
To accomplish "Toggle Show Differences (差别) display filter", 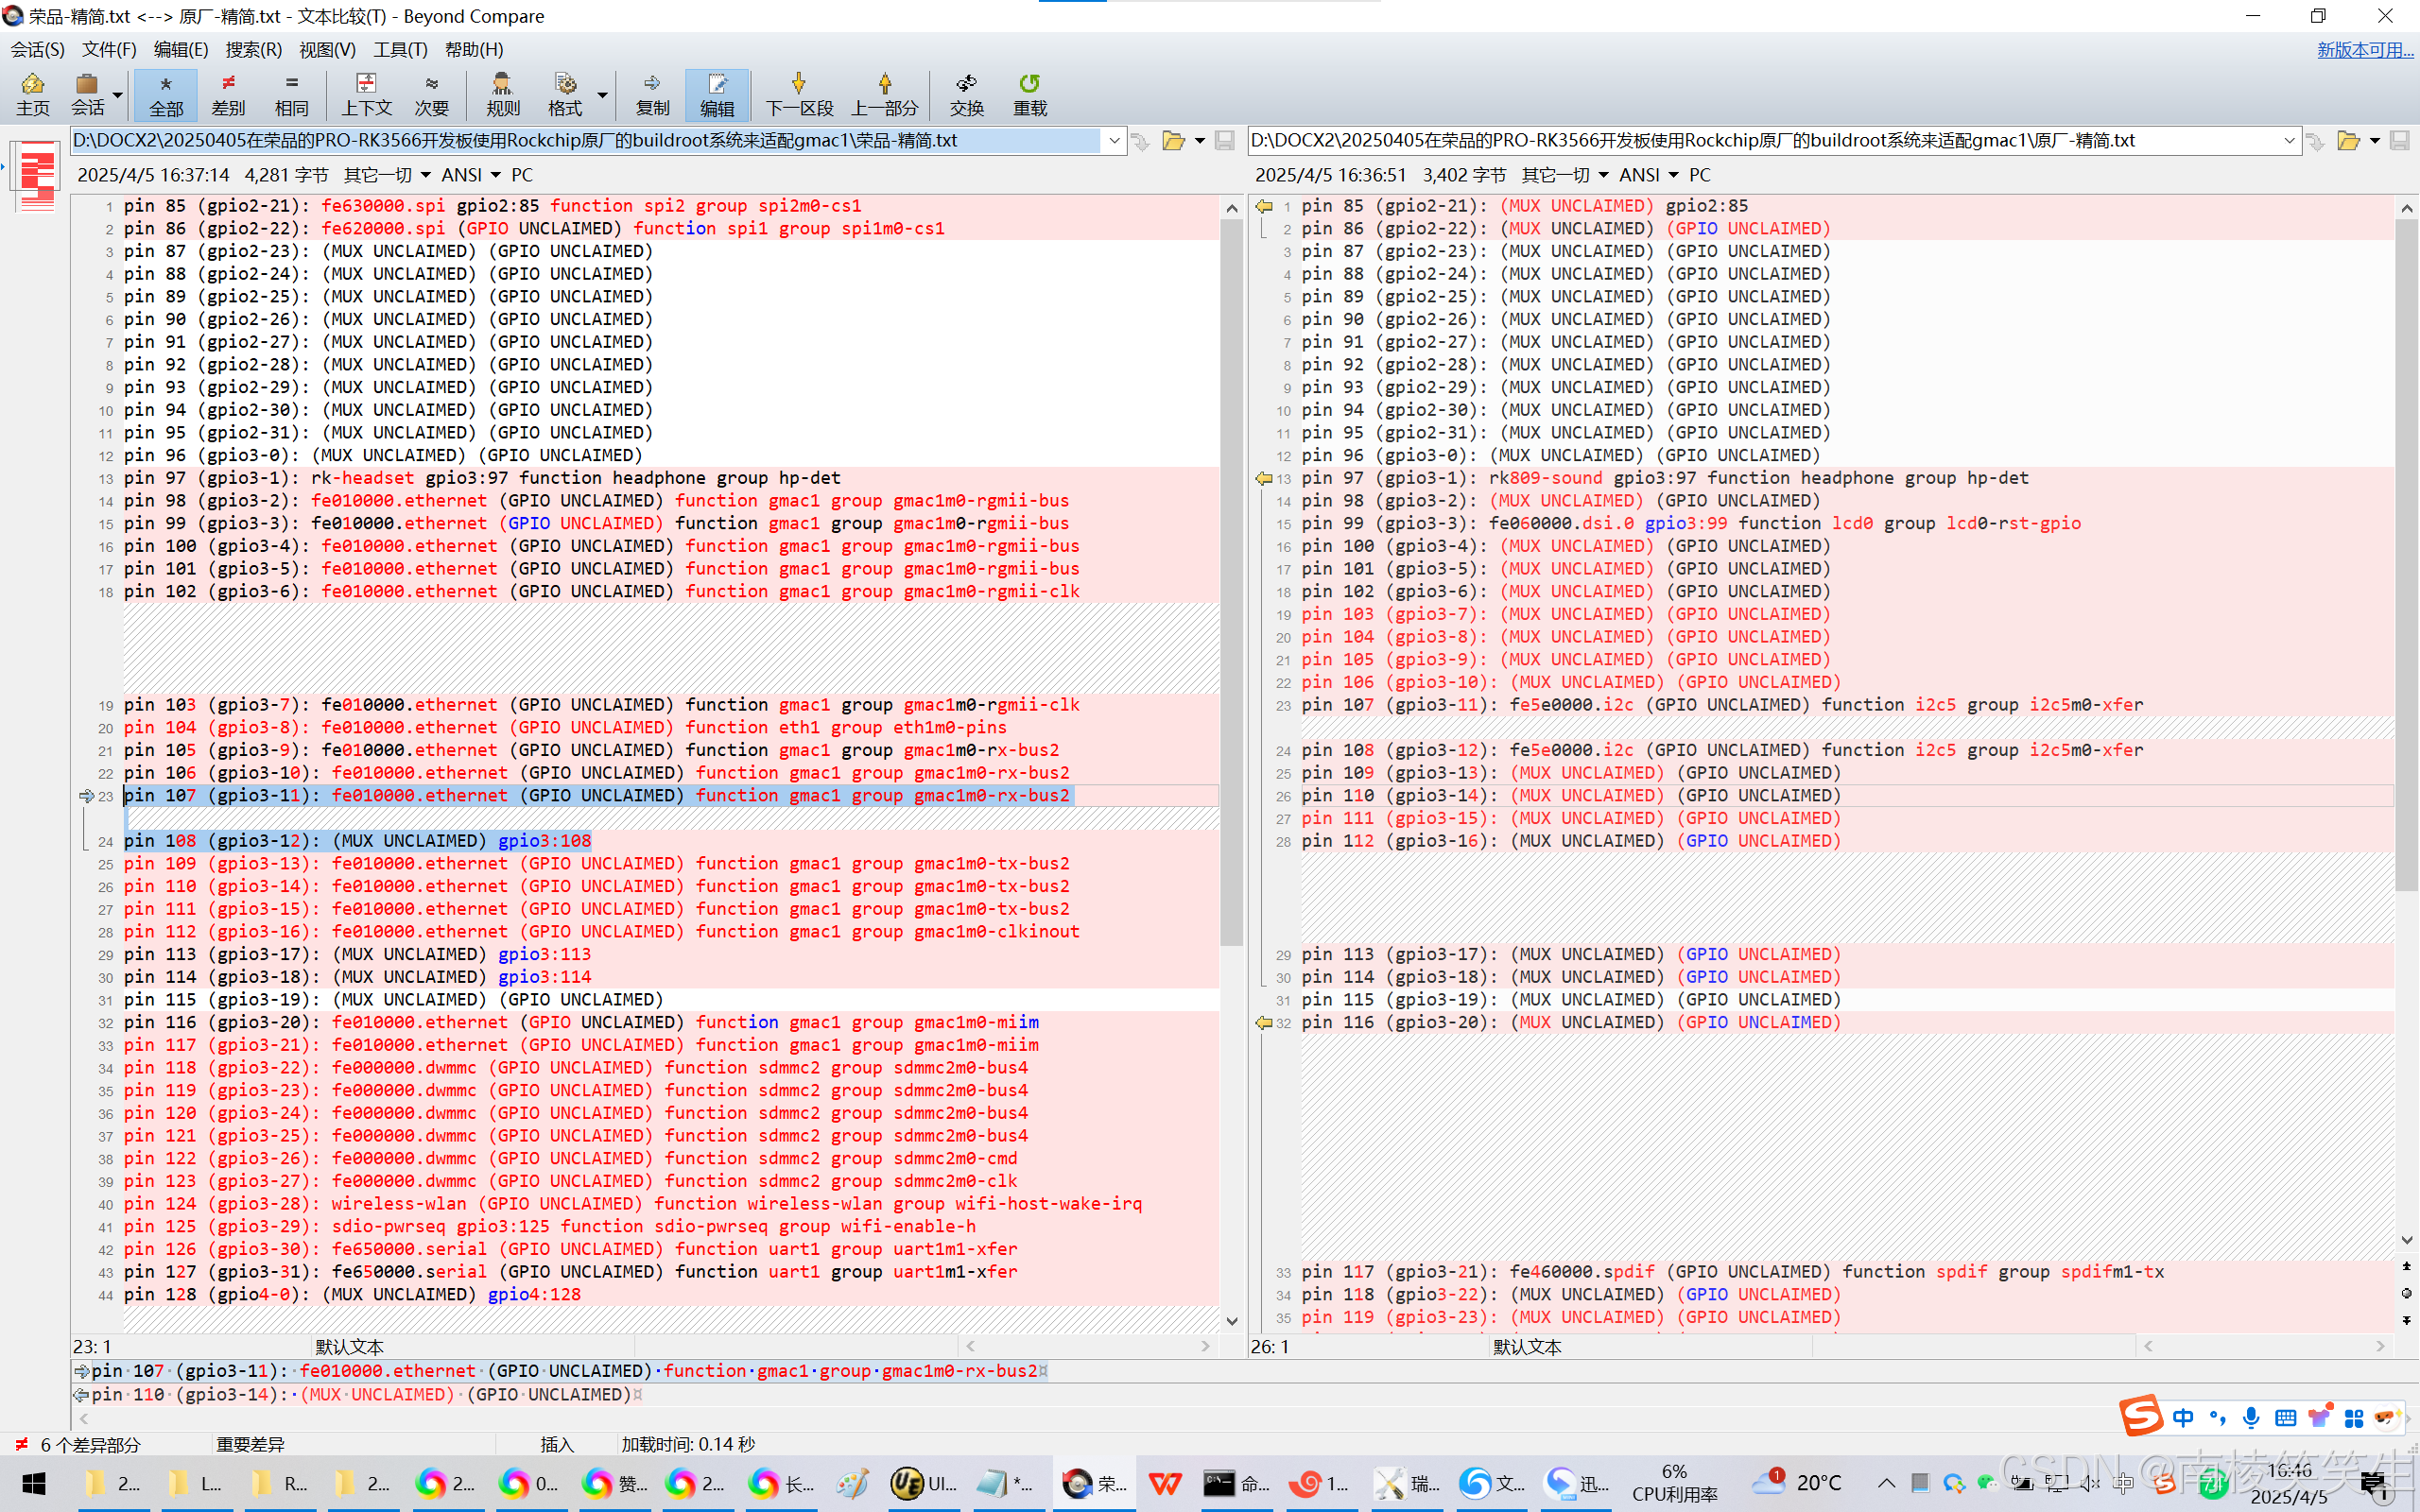I will [x=228, y=94].
